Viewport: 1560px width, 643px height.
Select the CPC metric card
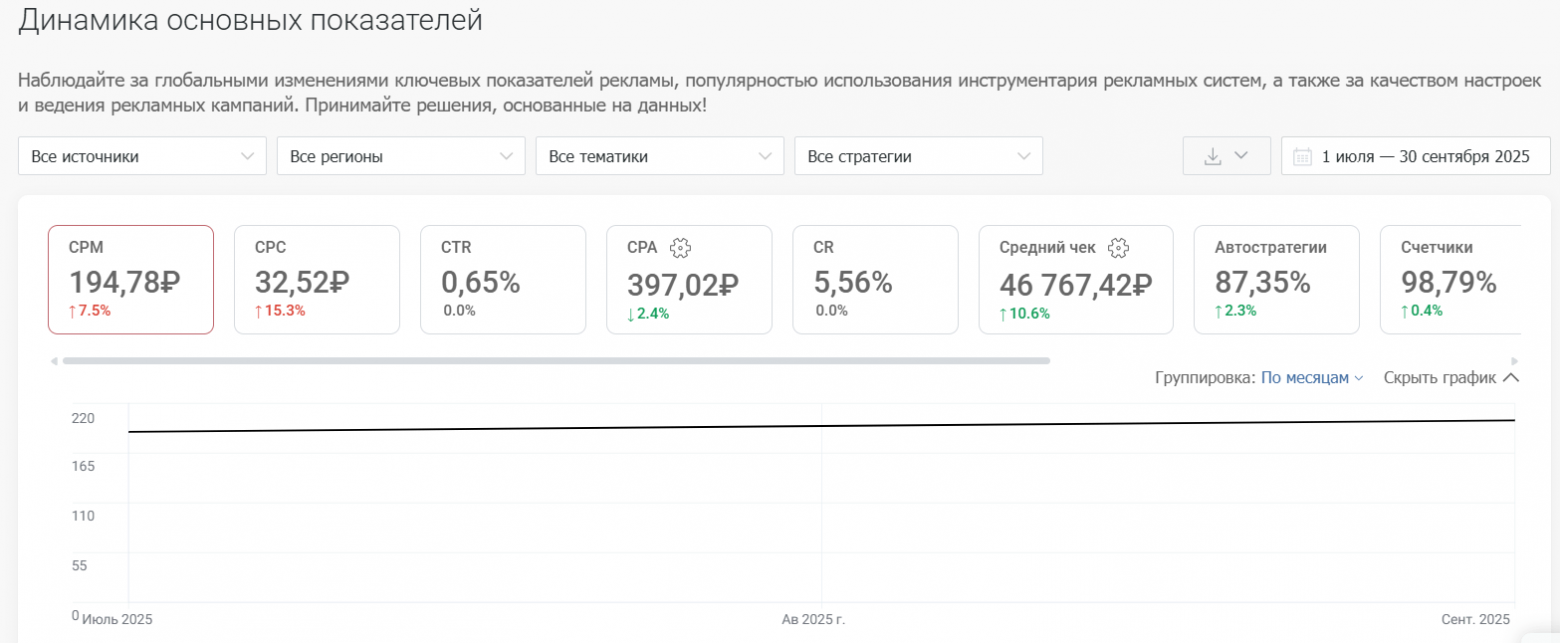(317, 280)
